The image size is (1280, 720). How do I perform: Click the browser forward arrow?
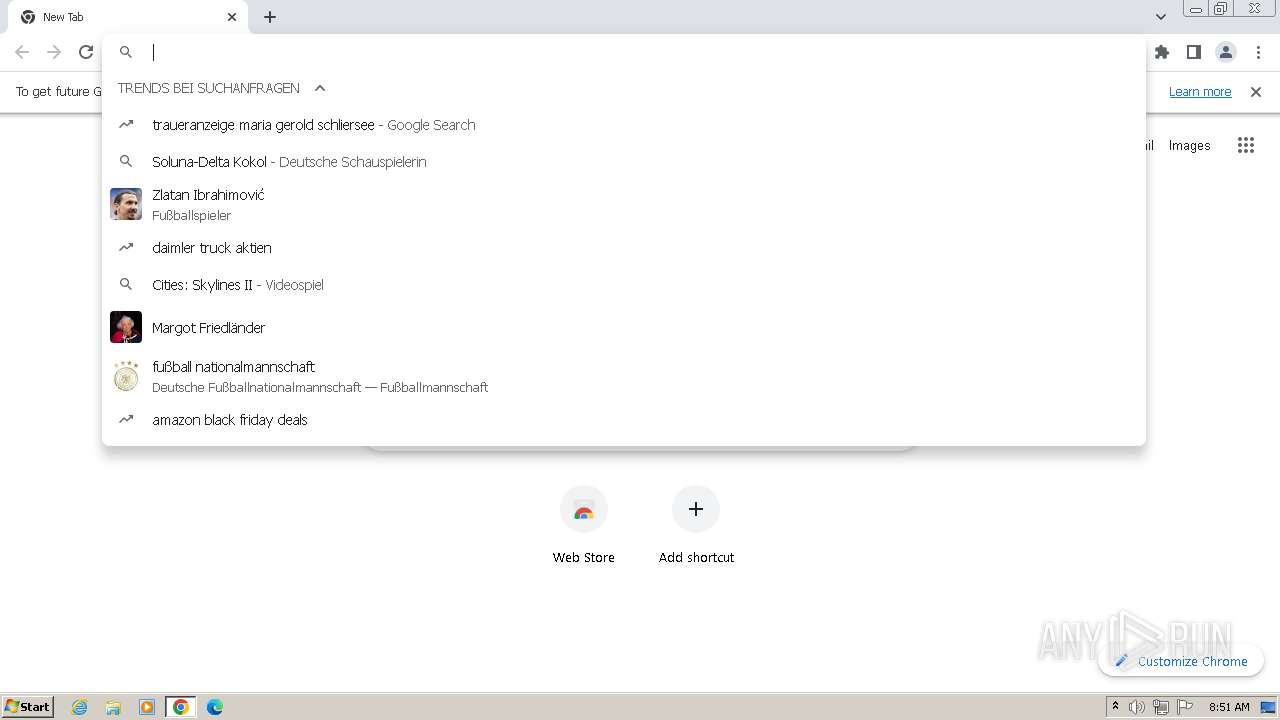(54, 52)
